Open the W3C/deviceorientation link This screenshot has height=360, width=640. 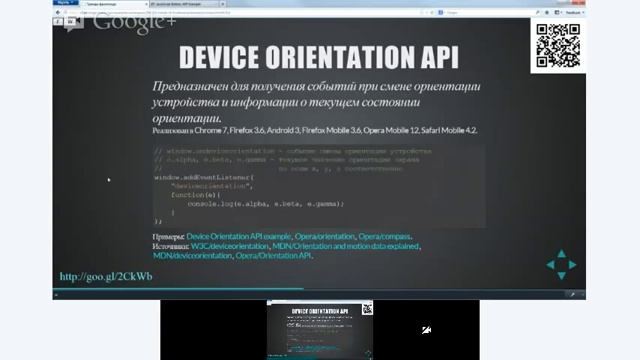[230, 246]
